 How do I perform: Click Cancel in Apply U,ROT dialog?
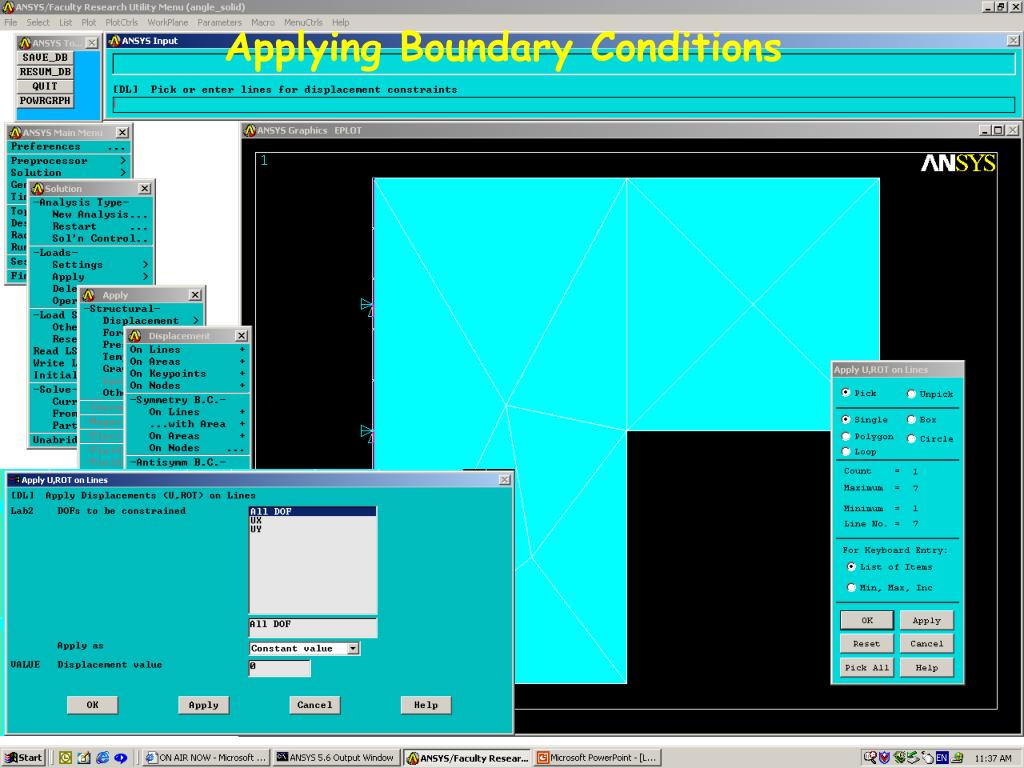[314, 705]
